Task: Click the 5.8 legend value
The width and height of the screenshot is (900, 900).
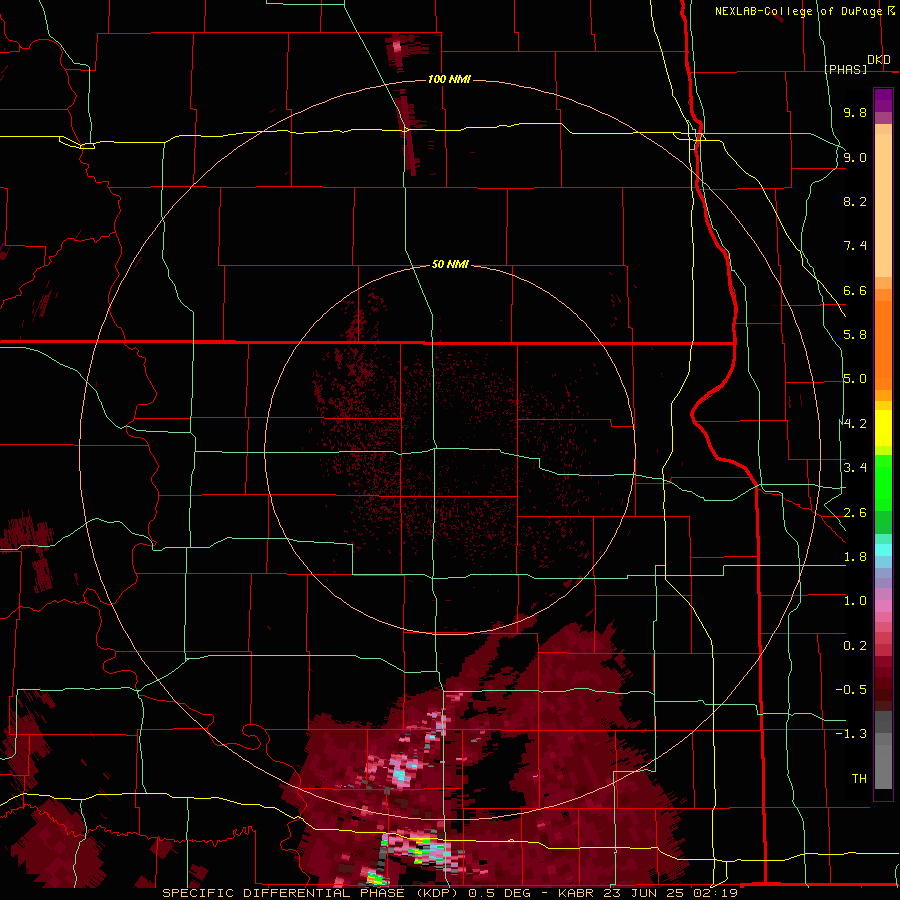Action: (x=855, y=335)
